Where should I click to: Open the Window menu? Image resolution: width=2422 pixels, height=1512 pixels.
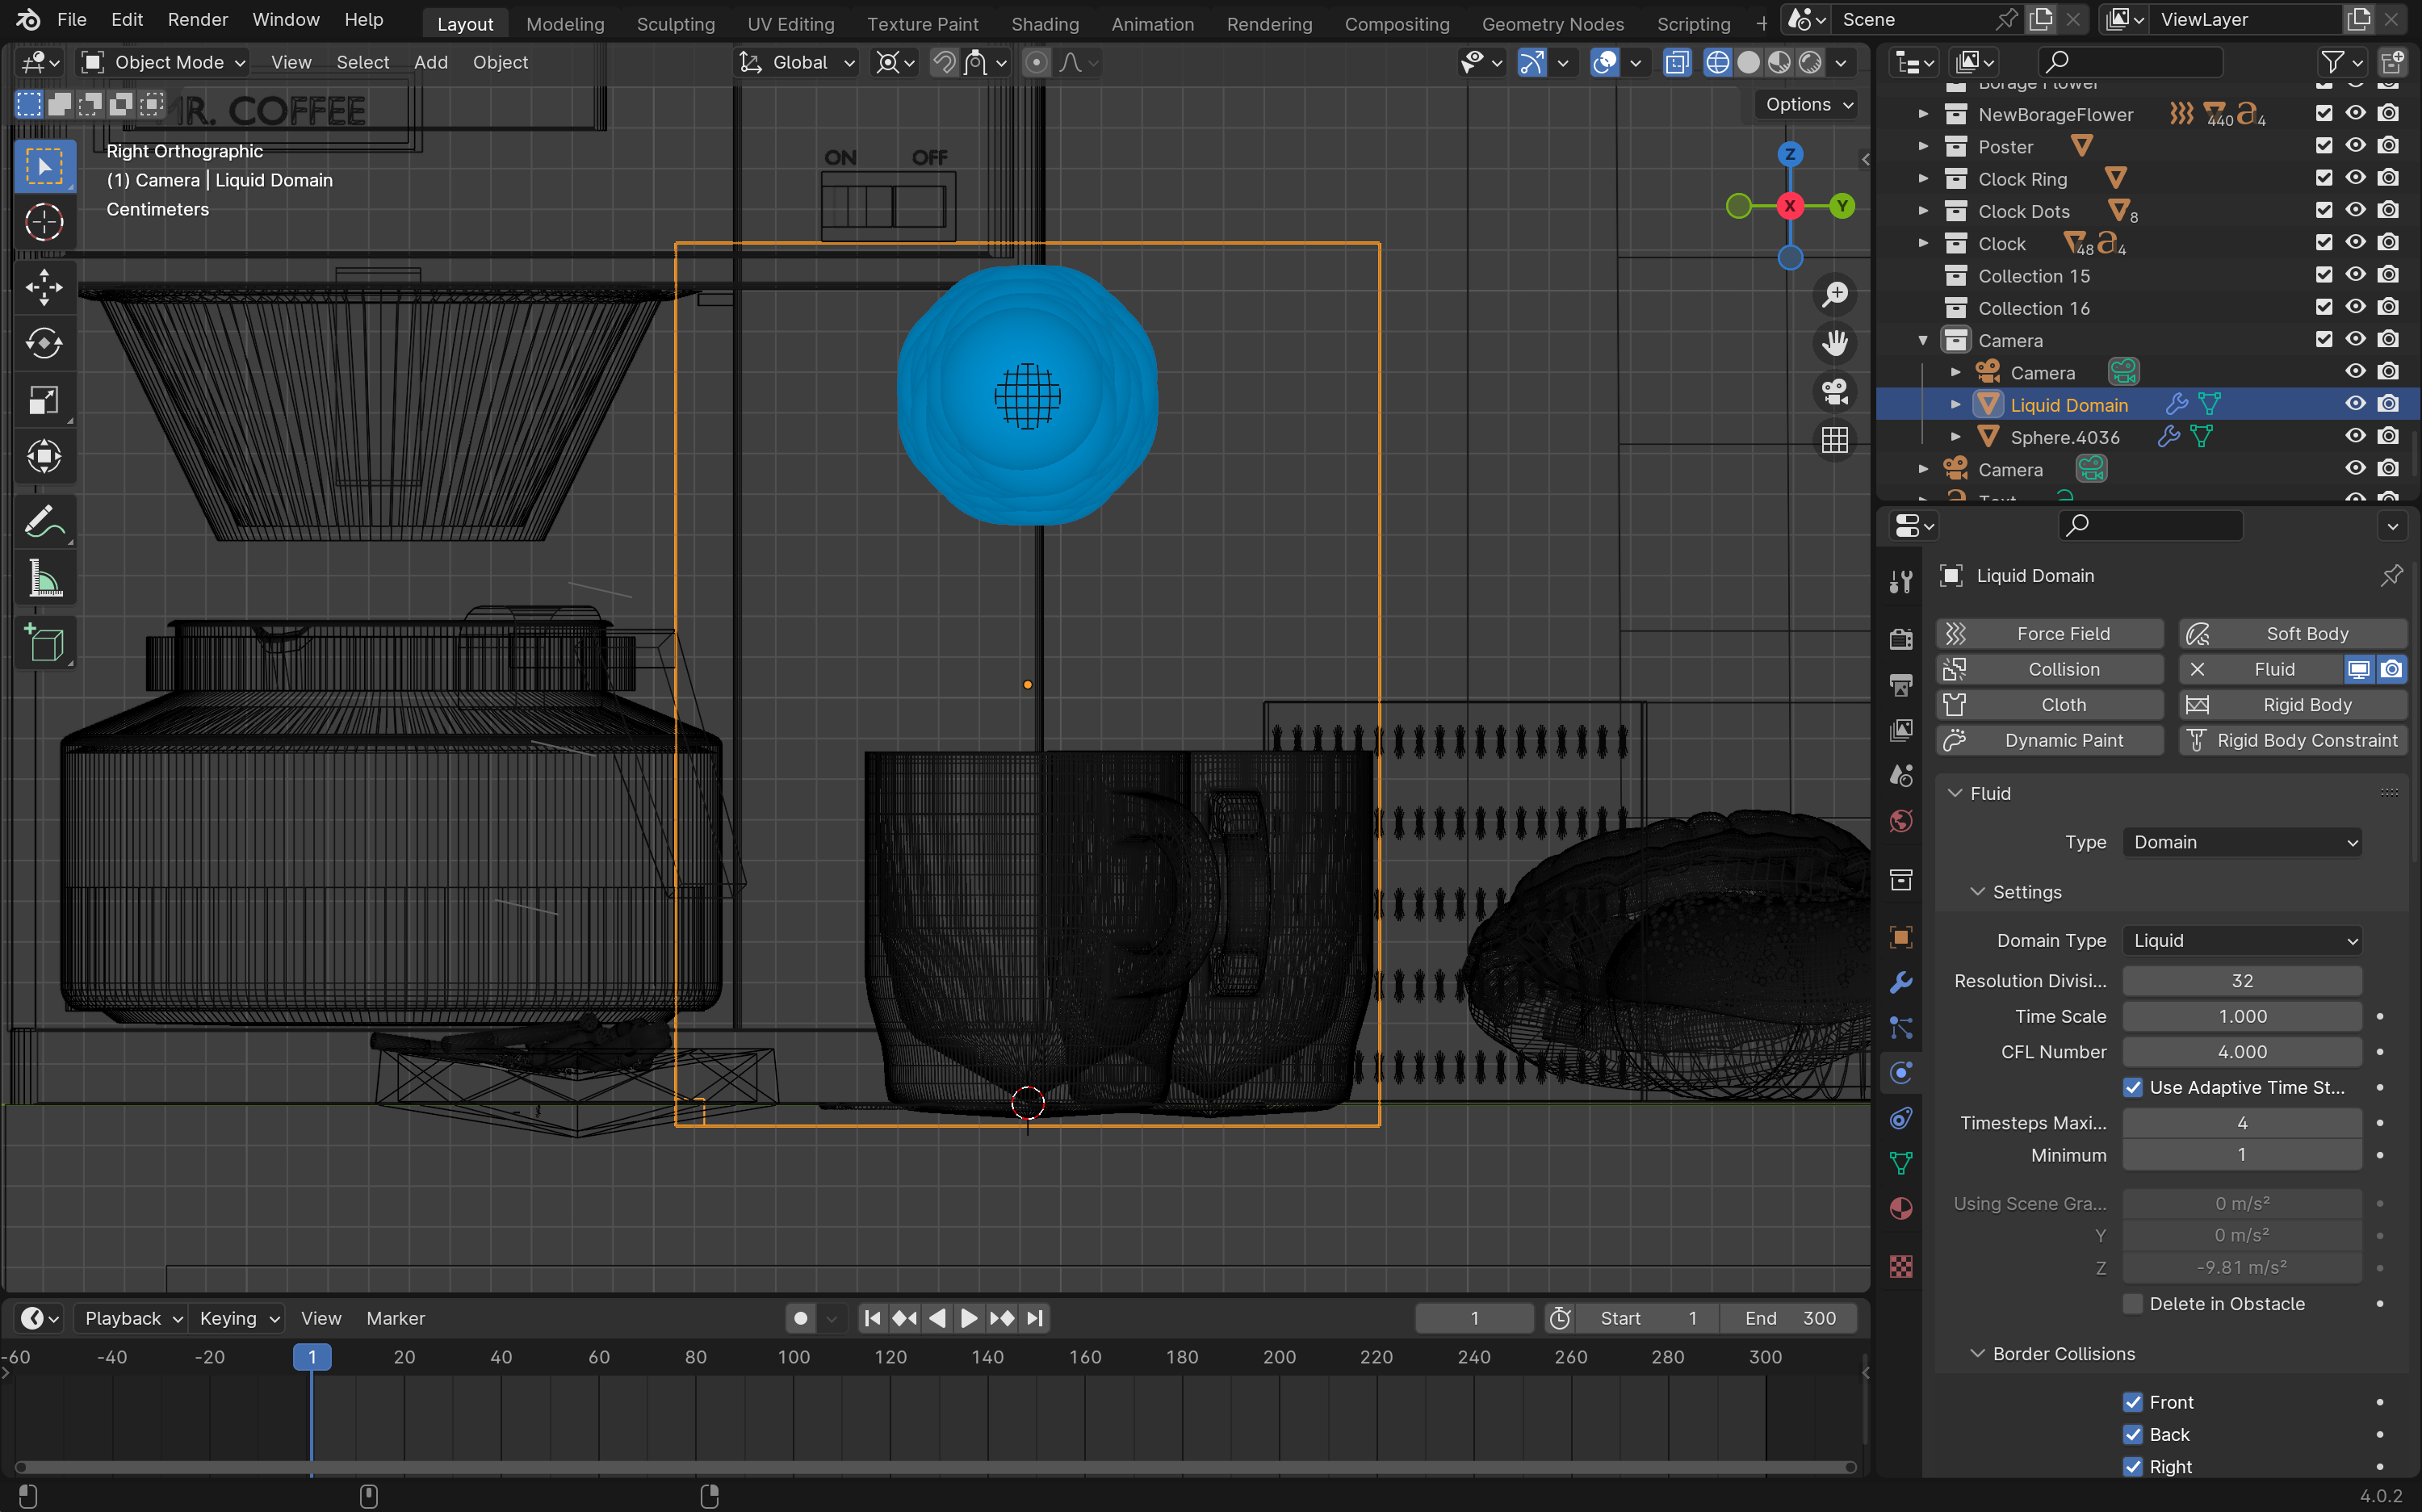click(x=285, y=19)
